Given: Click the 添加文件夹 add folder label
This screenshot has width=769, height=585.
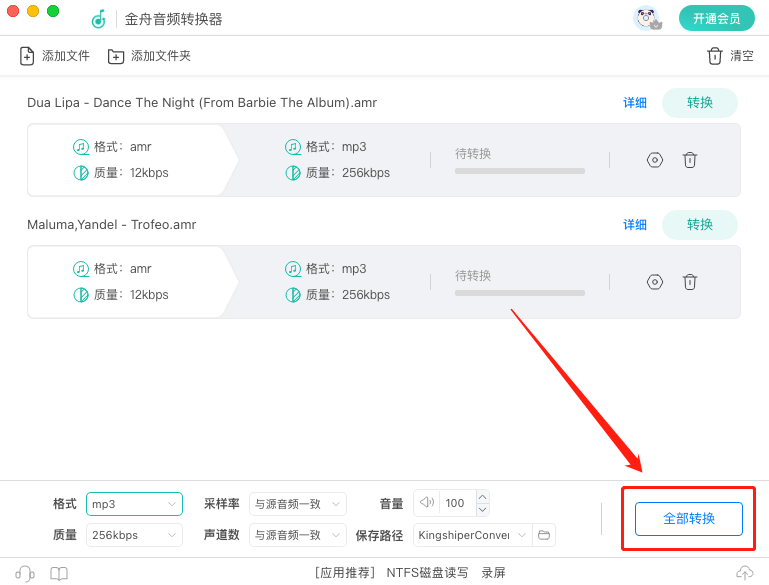Looking at the screenshot, I should coord(161,56).
